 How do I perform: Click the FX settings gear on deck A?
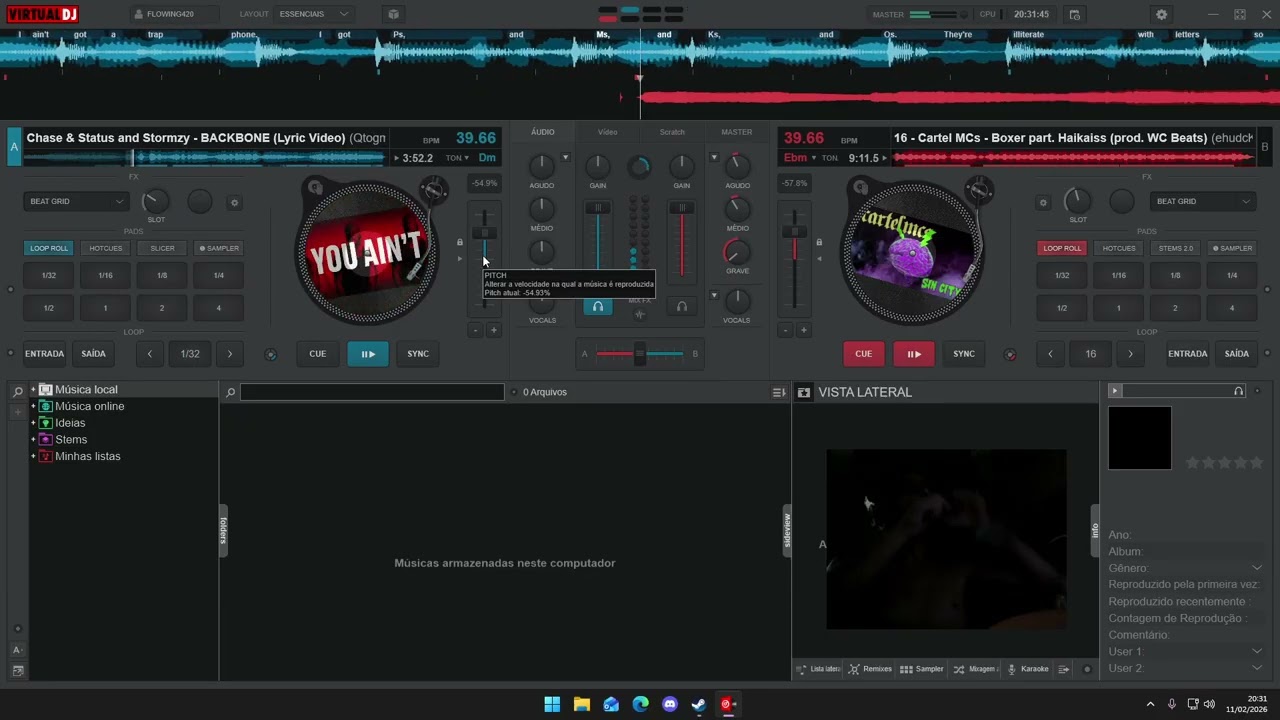tap(235, 202)
